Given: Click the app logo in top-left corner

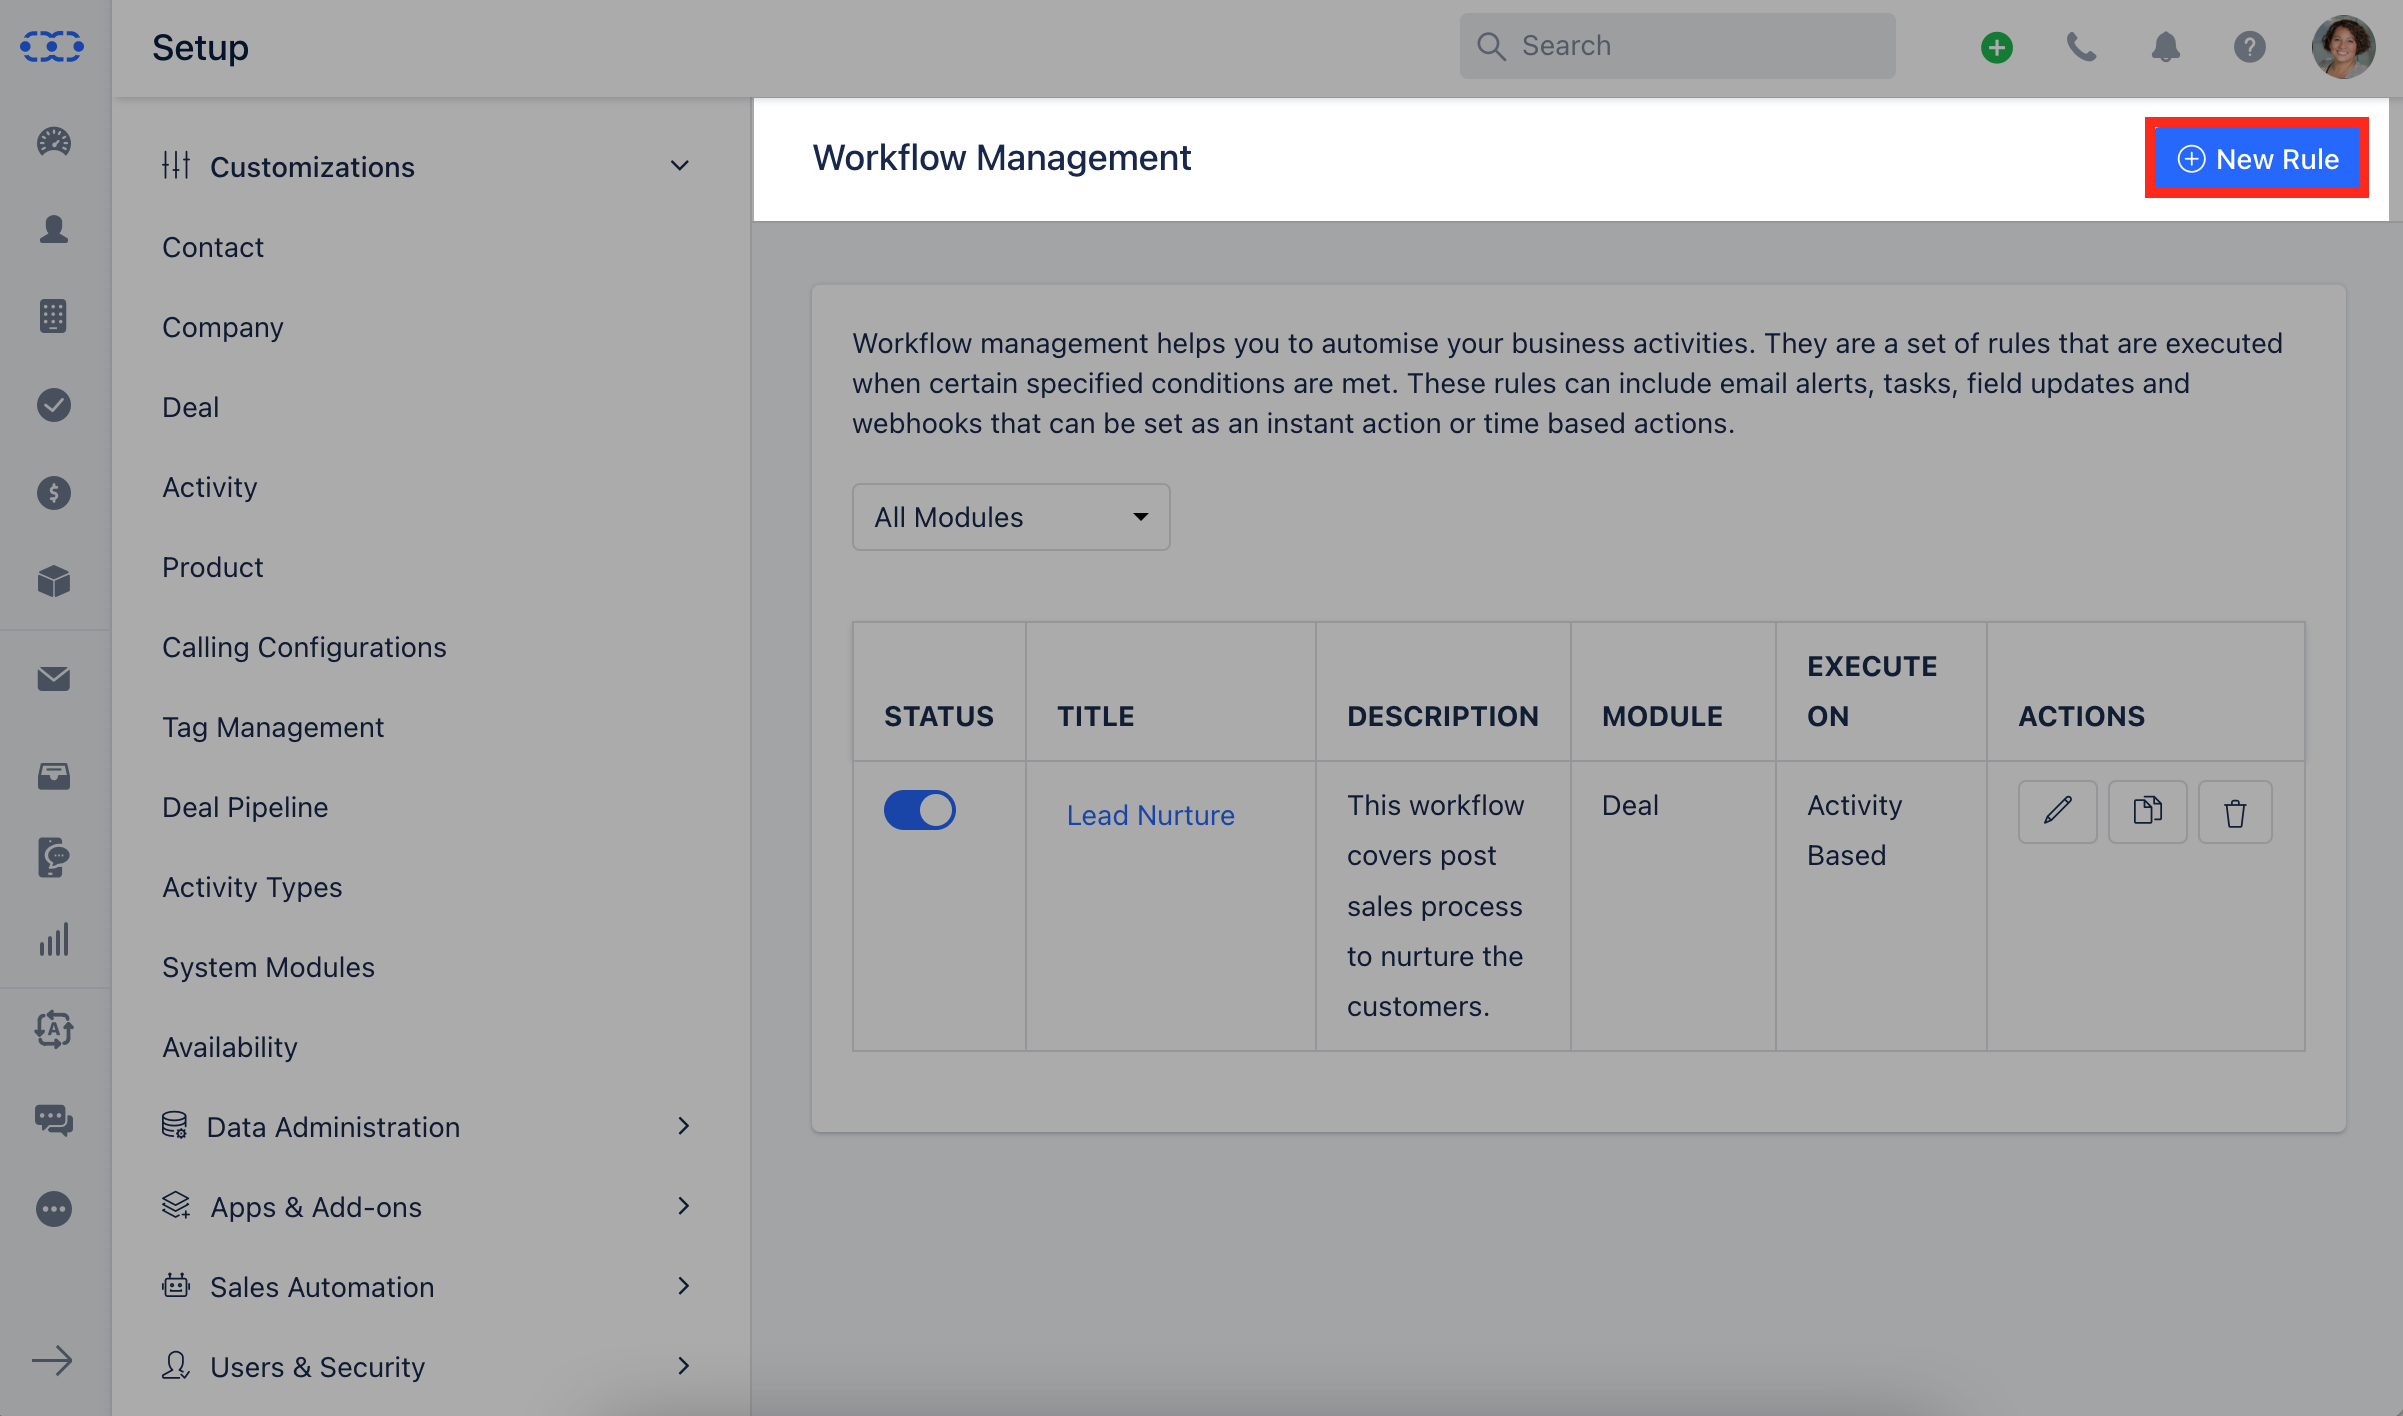Looking at the screenshot, I should pyautogui.click(x=52, y=46).
